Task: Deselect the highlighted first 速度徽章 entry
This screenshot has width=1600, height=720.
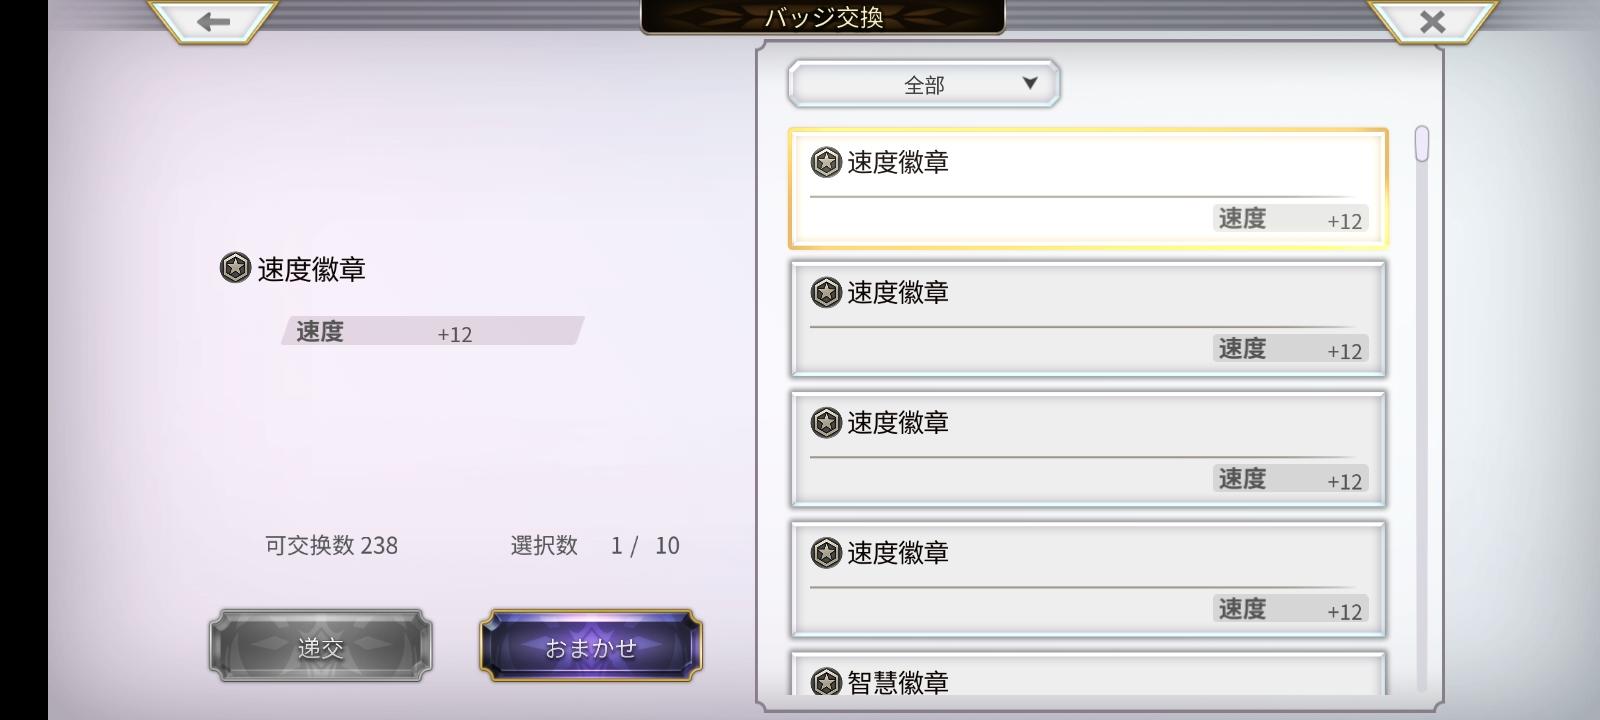Action: click(x=1088, y=188)
